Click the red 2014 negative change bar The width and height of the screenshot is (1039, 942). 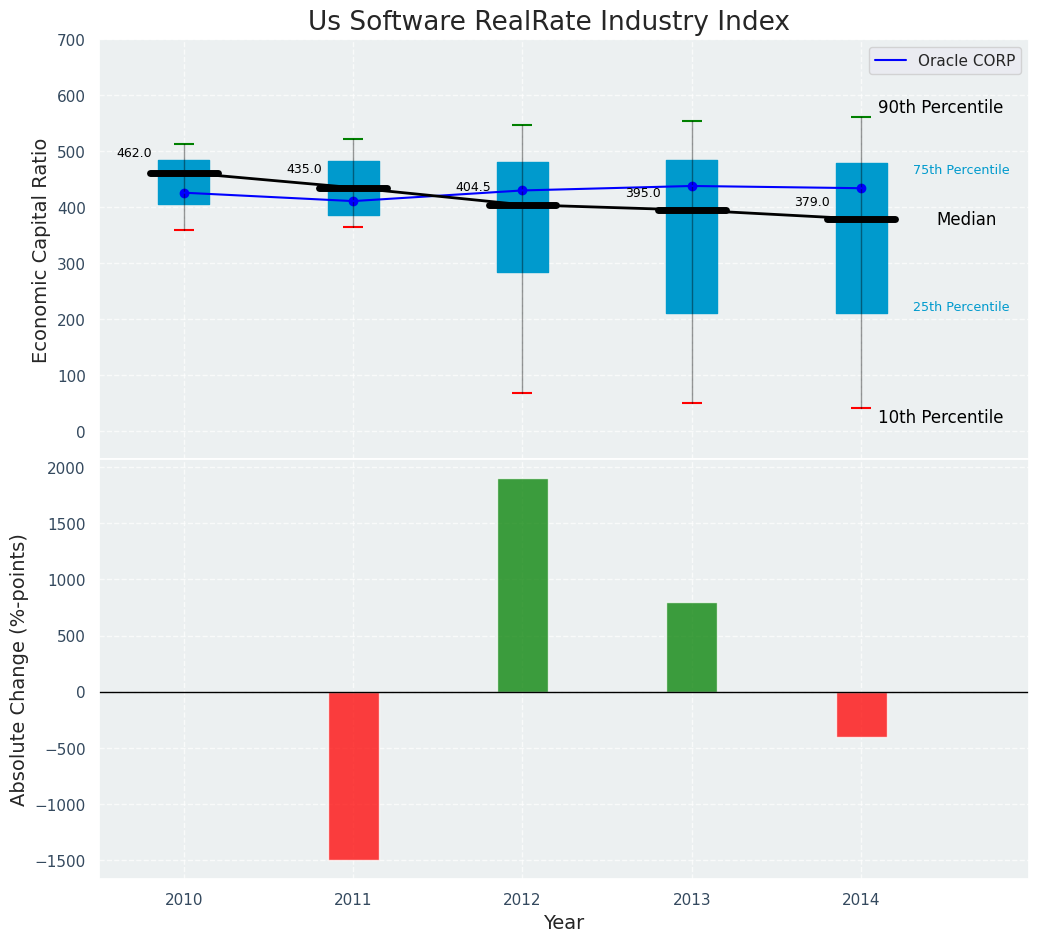(x=861, y=714)
